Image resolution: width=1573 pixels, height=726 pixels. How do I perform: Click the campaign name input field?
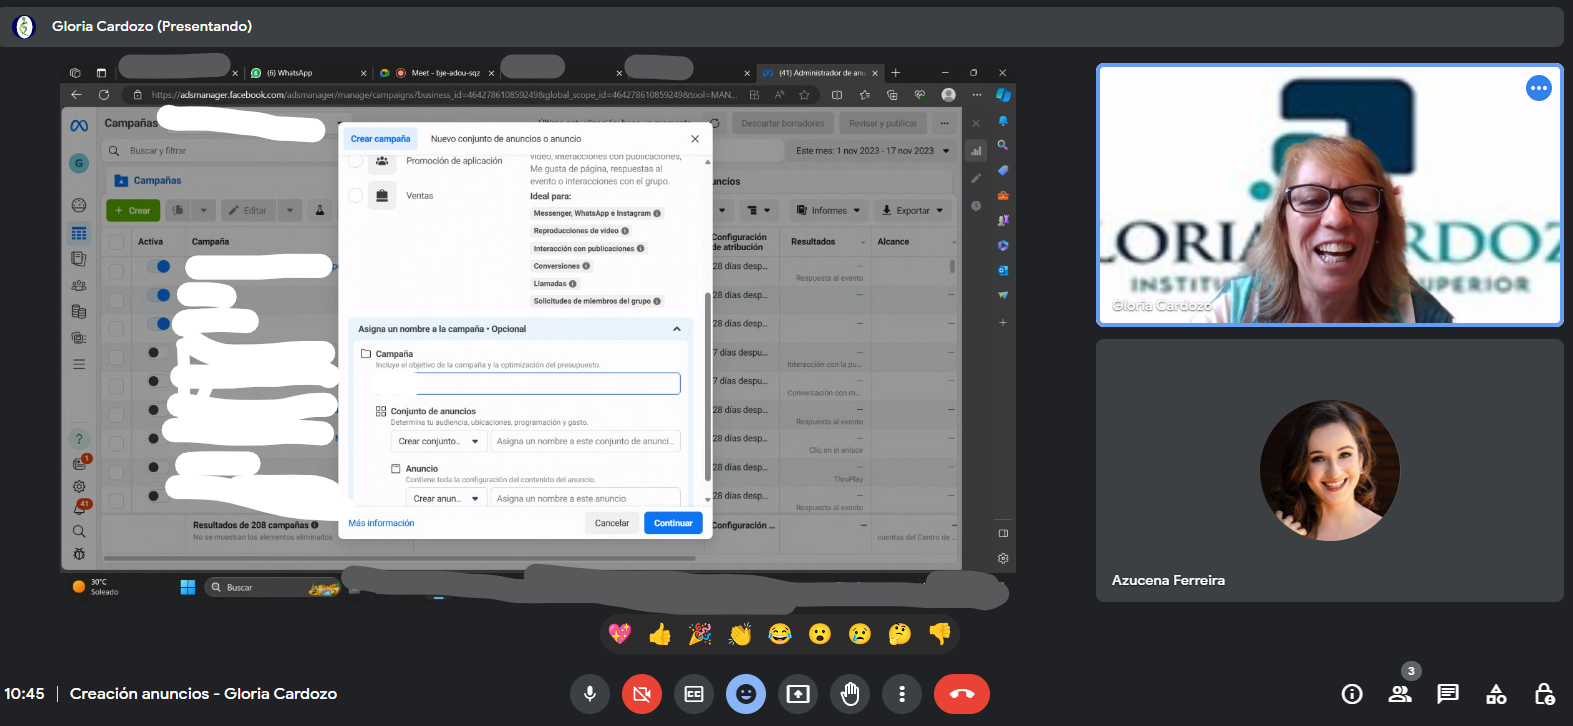(547, 384)
